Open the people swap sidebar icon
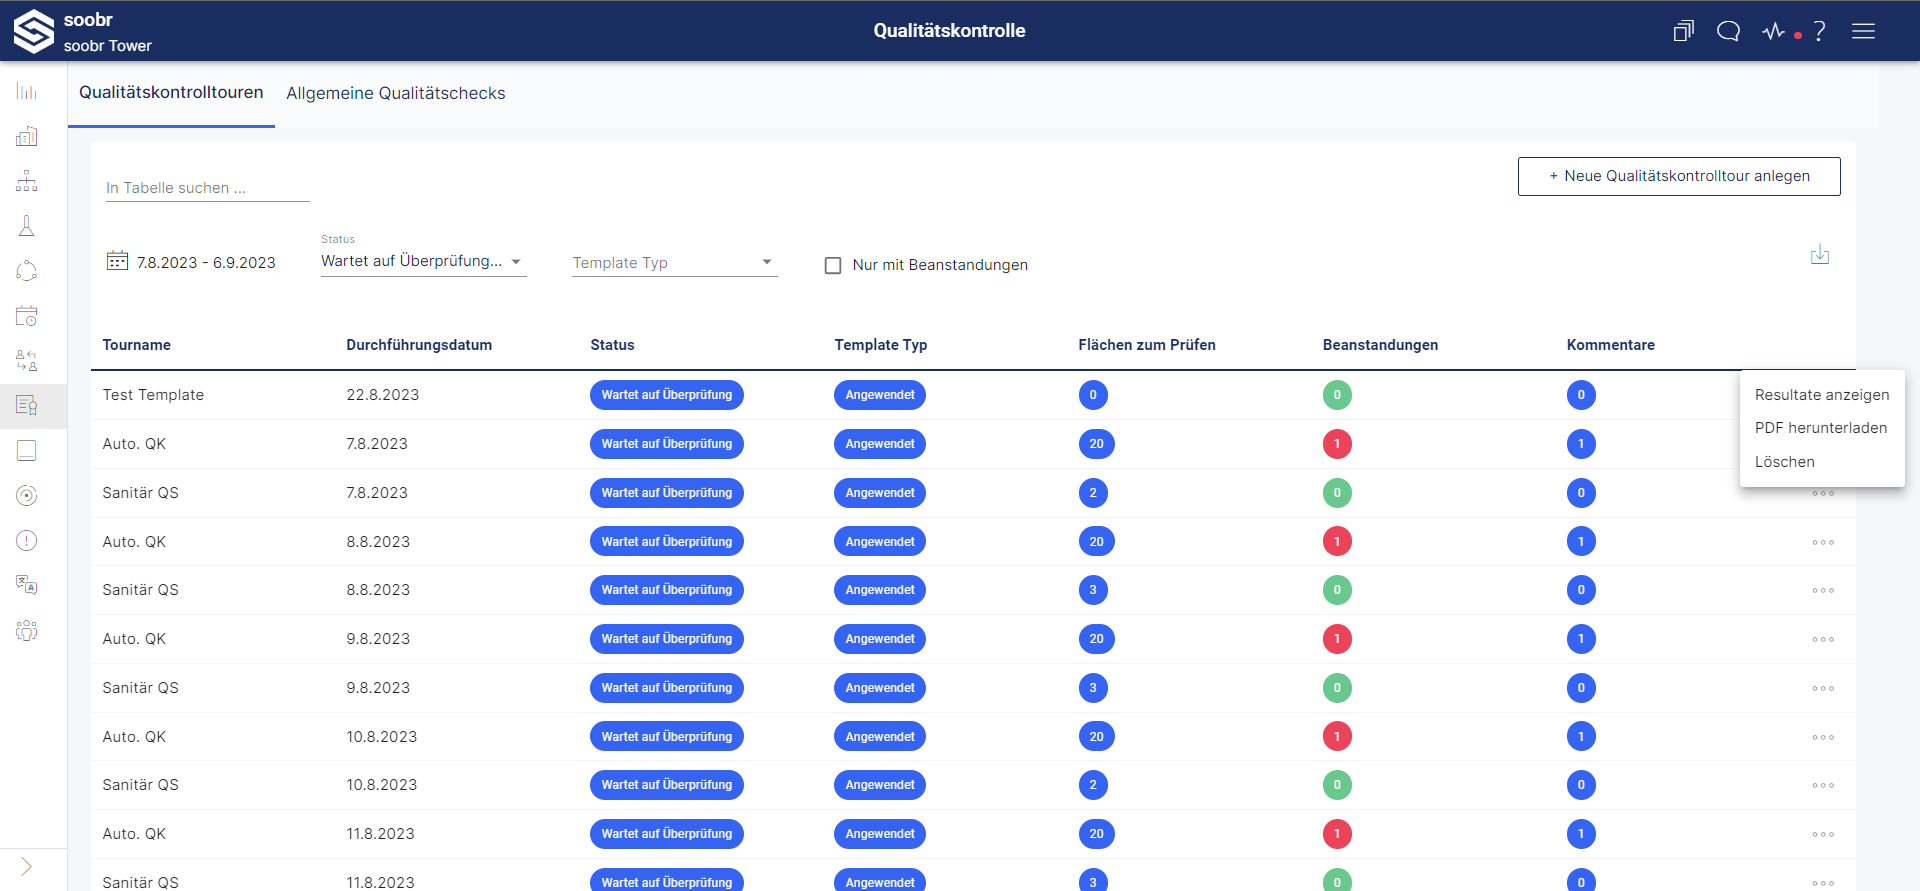 [x=27, y=360]
